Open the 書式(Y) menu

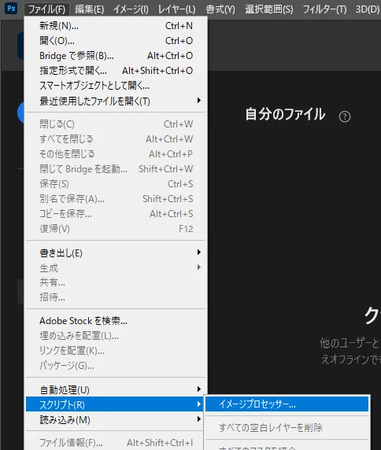click(220, 9)
